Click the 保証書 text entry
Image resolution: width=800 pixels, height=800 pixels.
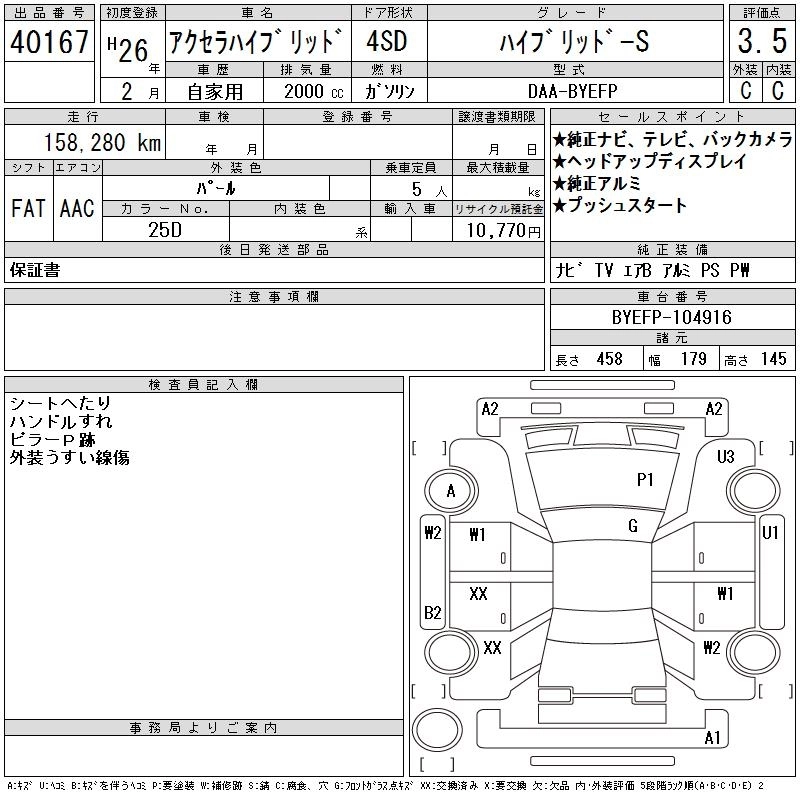[35, 271]
